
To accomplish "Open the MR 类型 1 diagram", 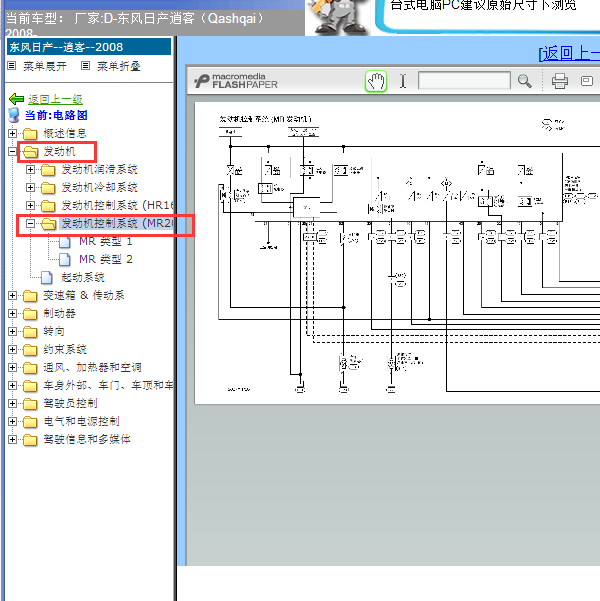I will pos(105,241).
